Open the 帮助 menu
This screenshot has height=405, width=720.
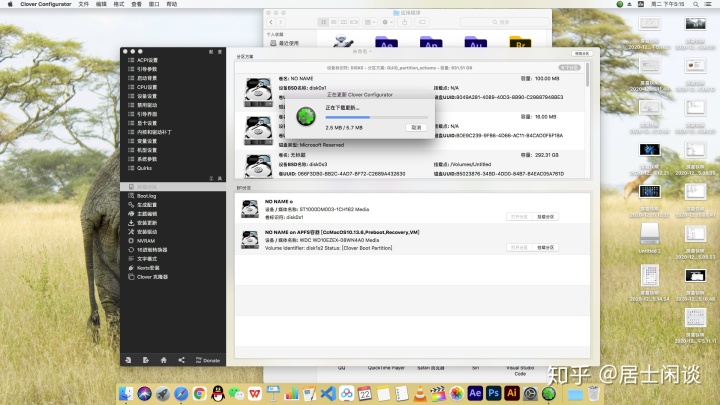click(171, 4)
